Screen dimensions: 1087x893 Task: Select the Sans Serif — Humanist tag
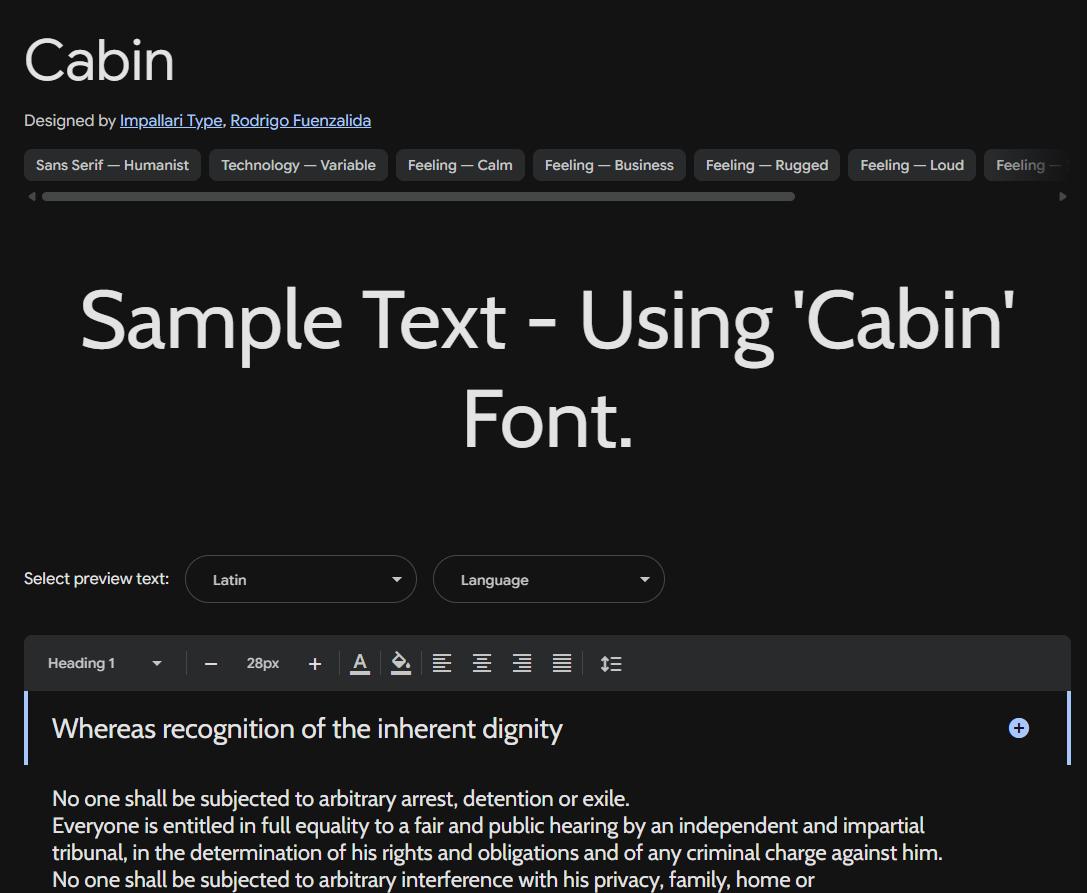coord(112,165)
